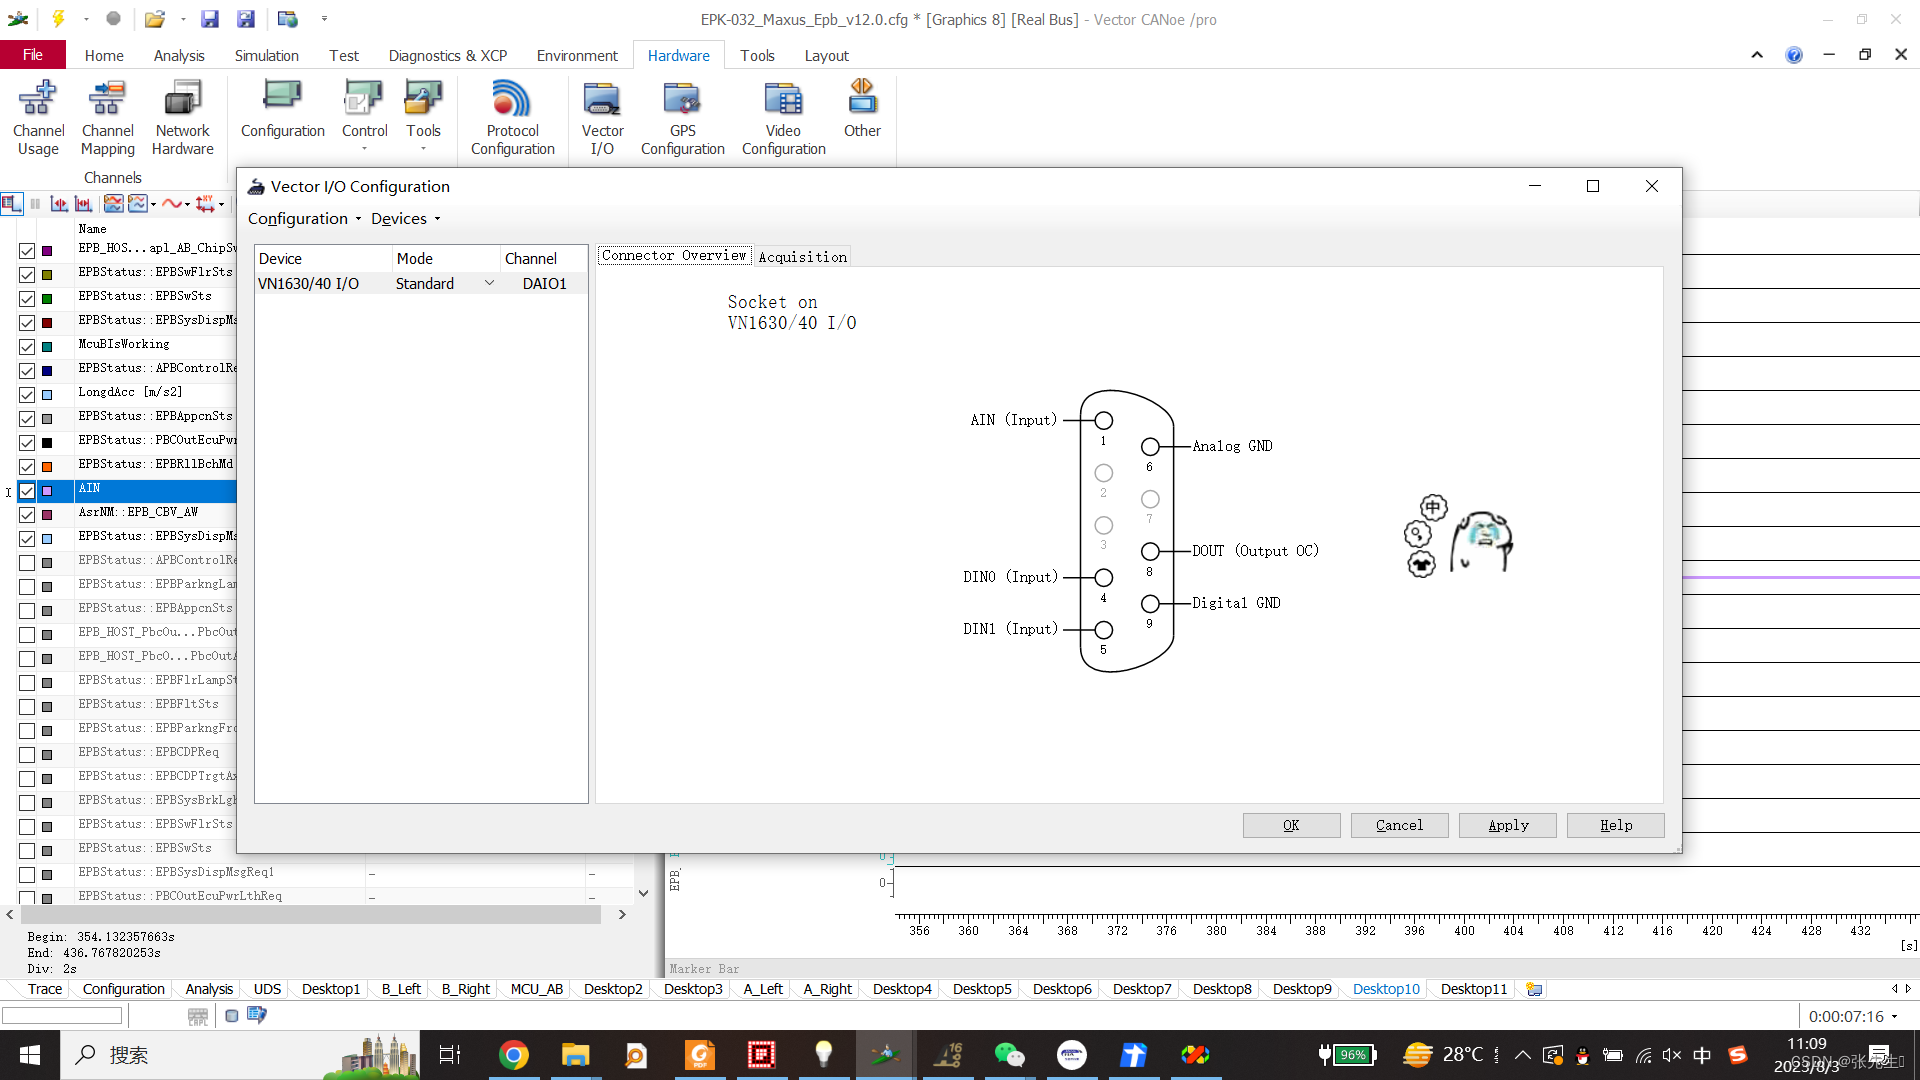Open the Diagnostics & XCP ribbon tab
Screen dimensions: 1920x1080
447,56
